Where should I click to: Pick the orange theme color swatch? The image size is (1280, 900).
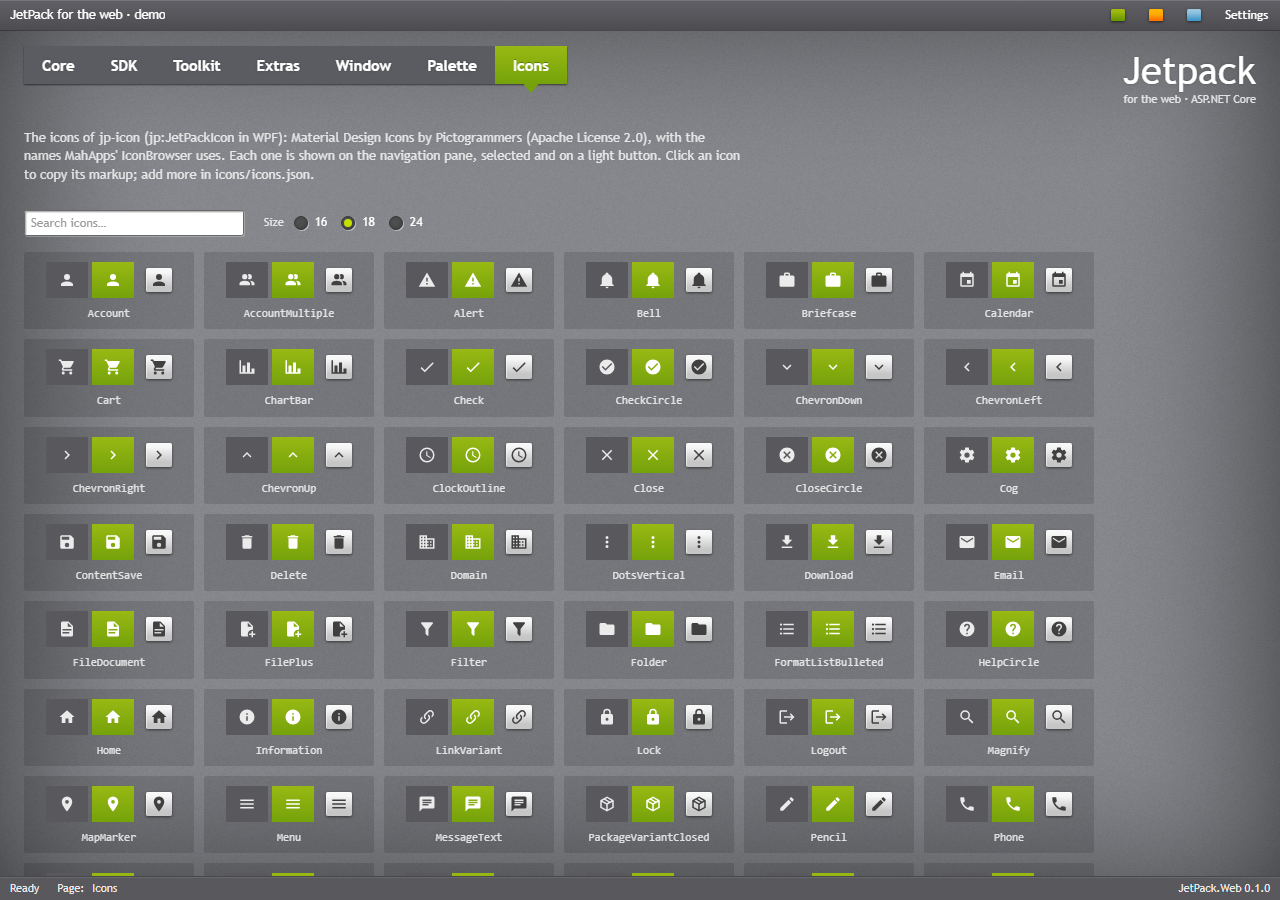(1156, 15)
